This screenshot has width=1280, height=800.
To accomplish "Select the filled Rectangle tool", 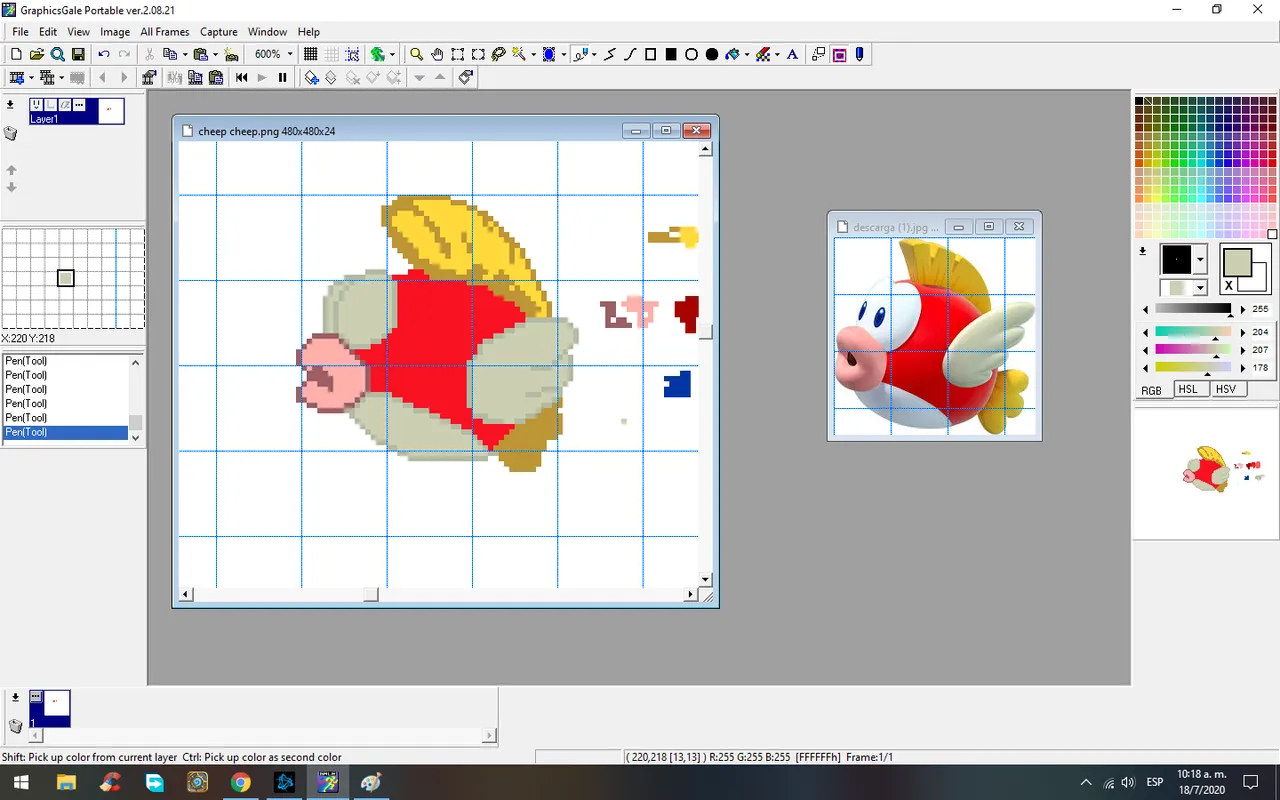I will [x=671, y=54].
